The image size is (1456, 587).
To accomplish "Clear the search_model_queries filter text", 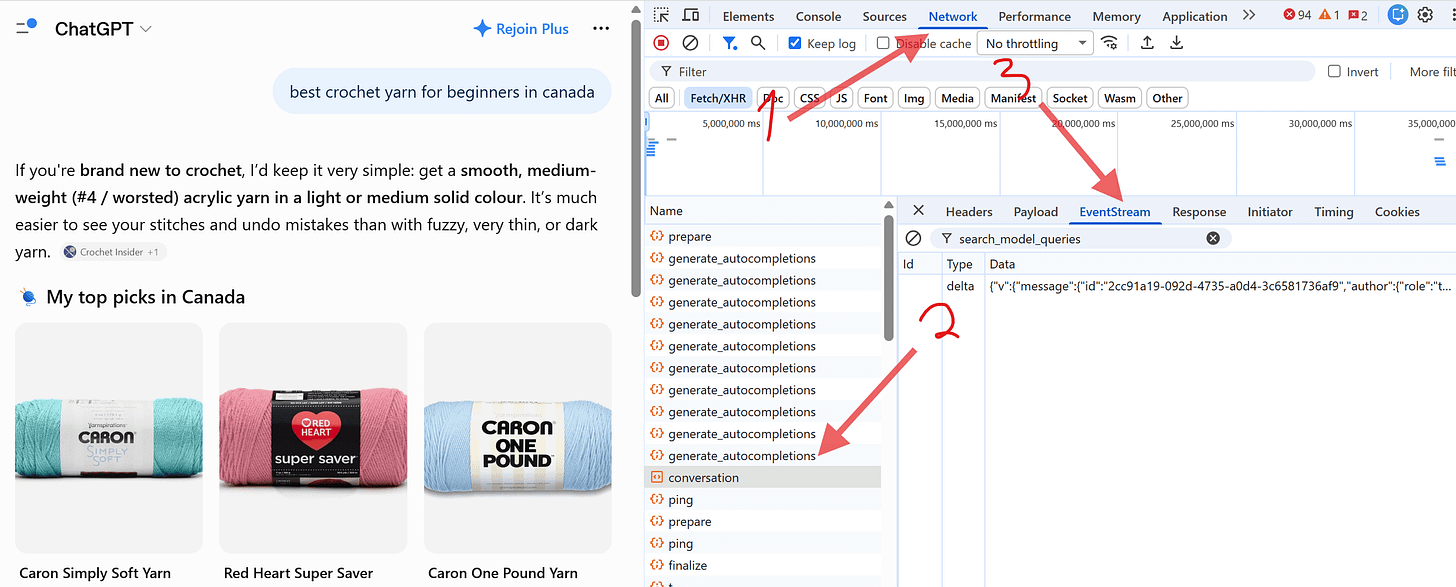I will tap(1213, 238).
